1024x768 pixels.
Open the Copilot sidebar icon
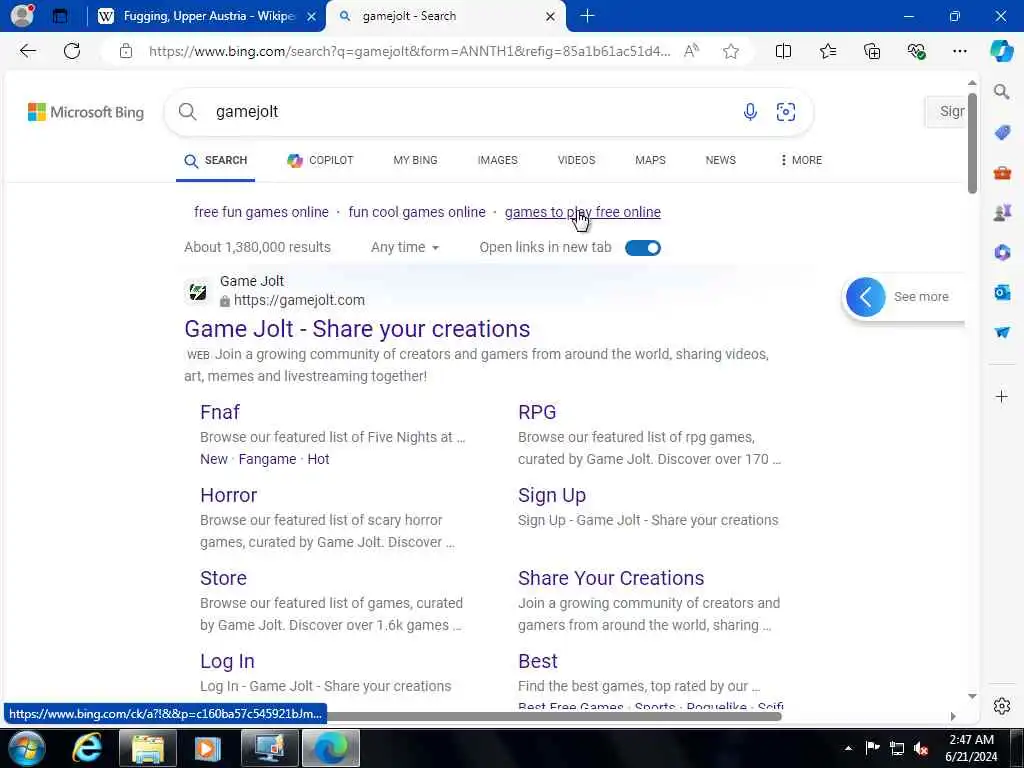click(1001, 51)
